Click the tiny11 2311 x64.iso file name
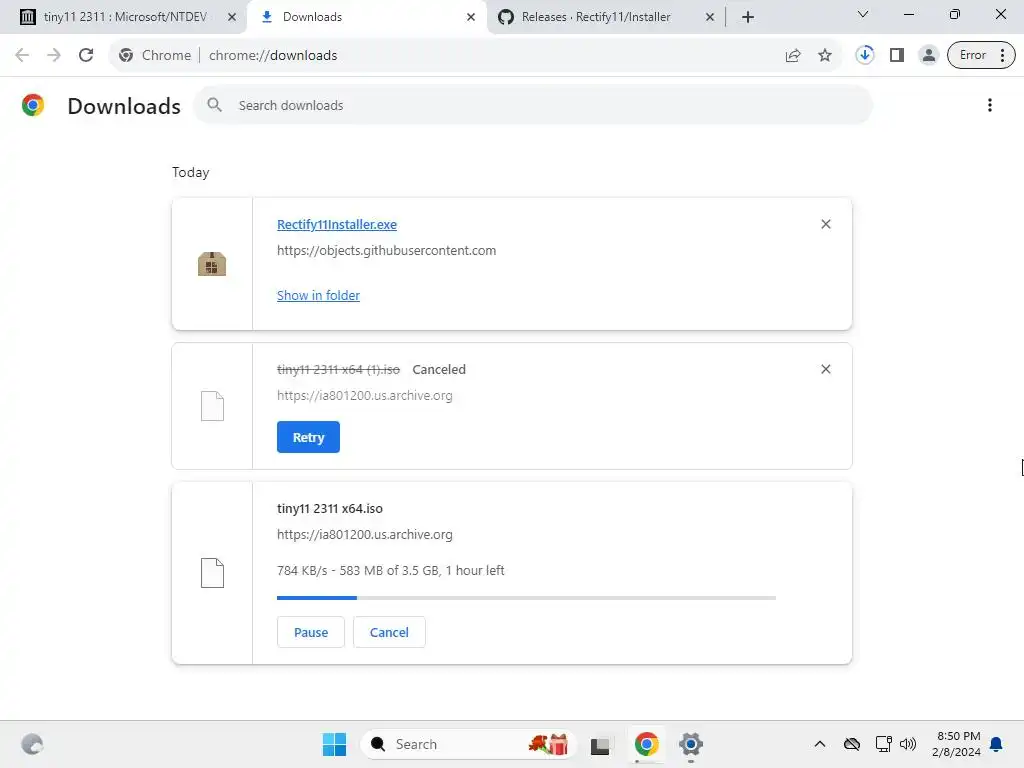This screenshot has height=768, width=1024. (x=330, y=509)
